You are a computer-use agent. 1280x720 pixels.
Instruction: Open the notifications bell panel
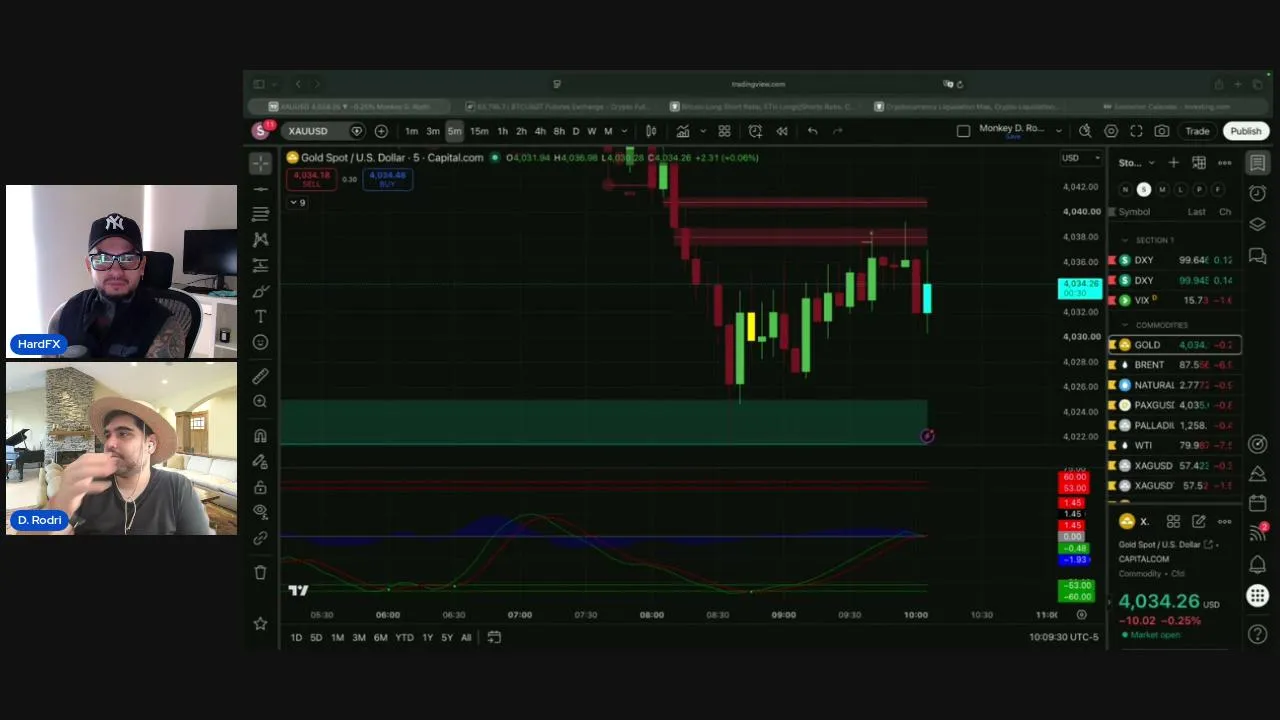click(1258, 565)
